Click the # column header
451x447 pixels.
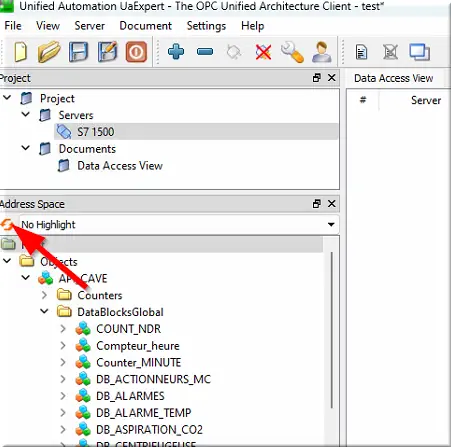(x=363, y=100)
